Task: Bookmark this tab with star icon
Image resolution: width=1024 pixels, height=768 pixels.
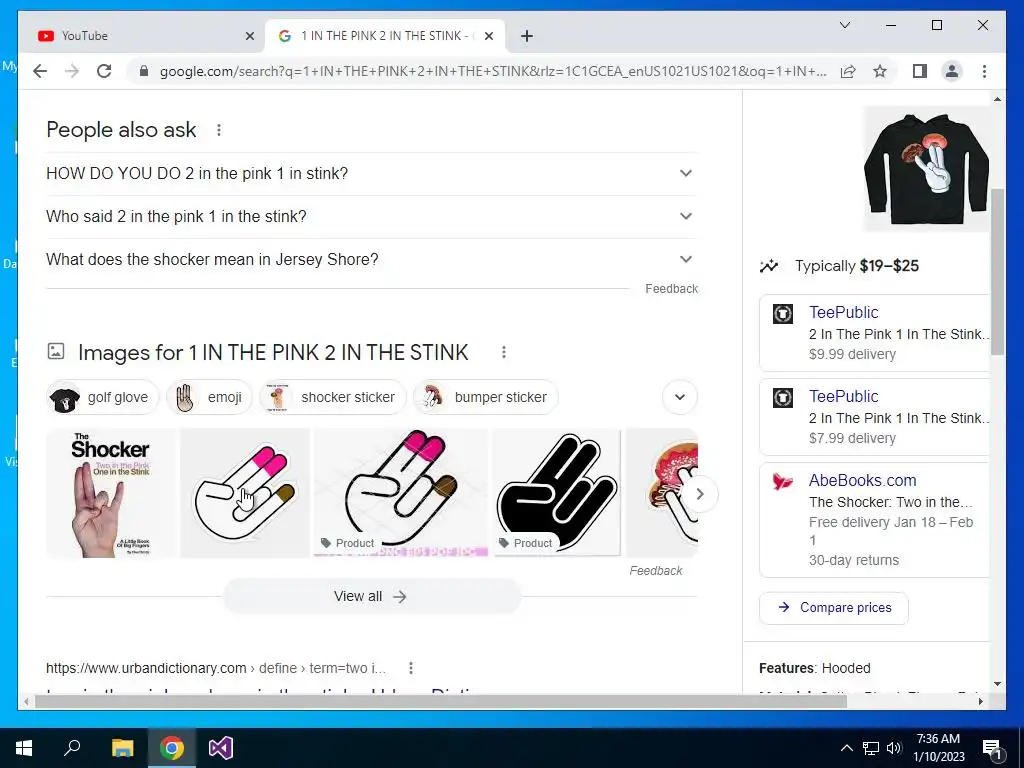Action: [x=880, y=71]
